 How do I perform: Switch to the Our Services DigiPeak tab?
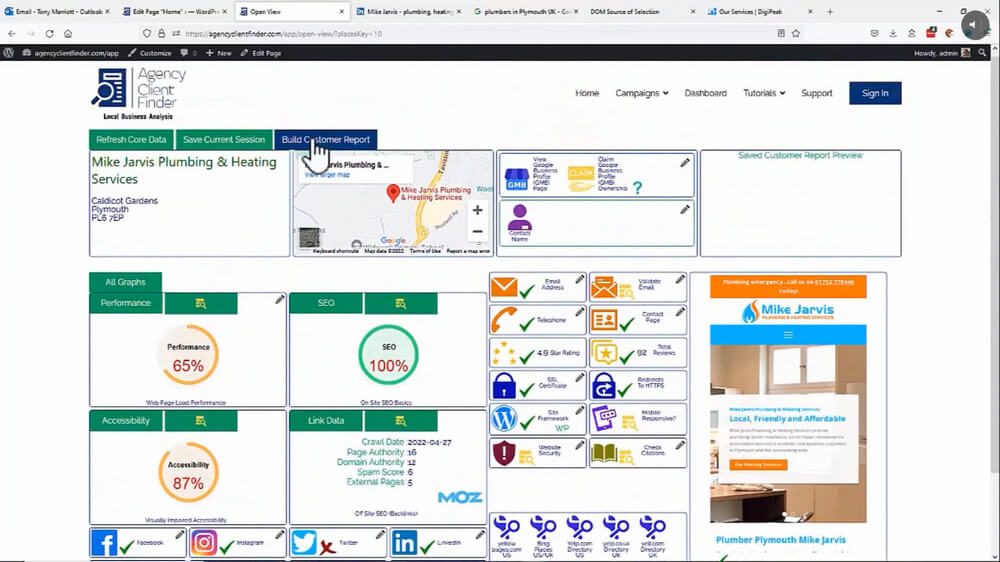[x=759, y=11]
